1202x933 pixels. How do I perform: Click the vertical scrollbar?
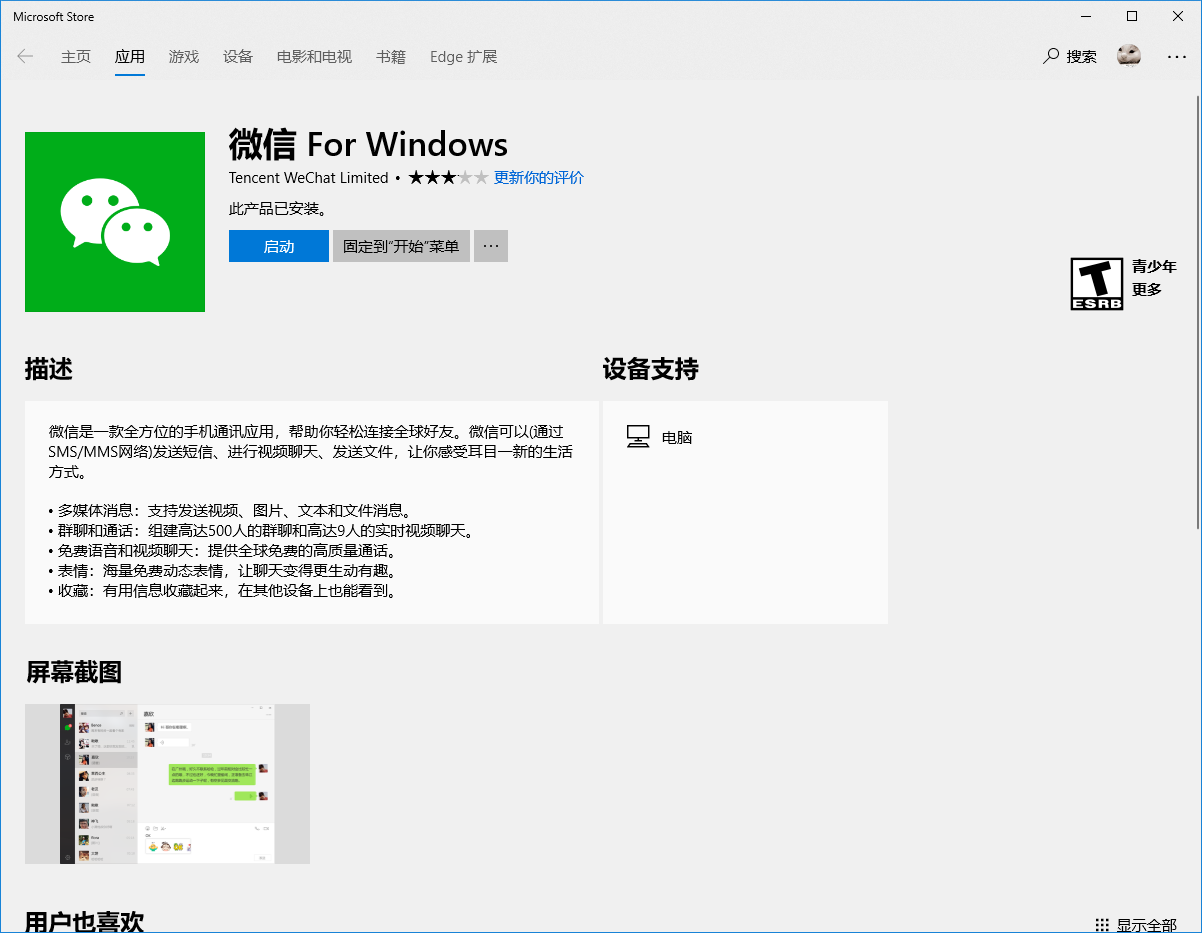(x=1198, y=310)
